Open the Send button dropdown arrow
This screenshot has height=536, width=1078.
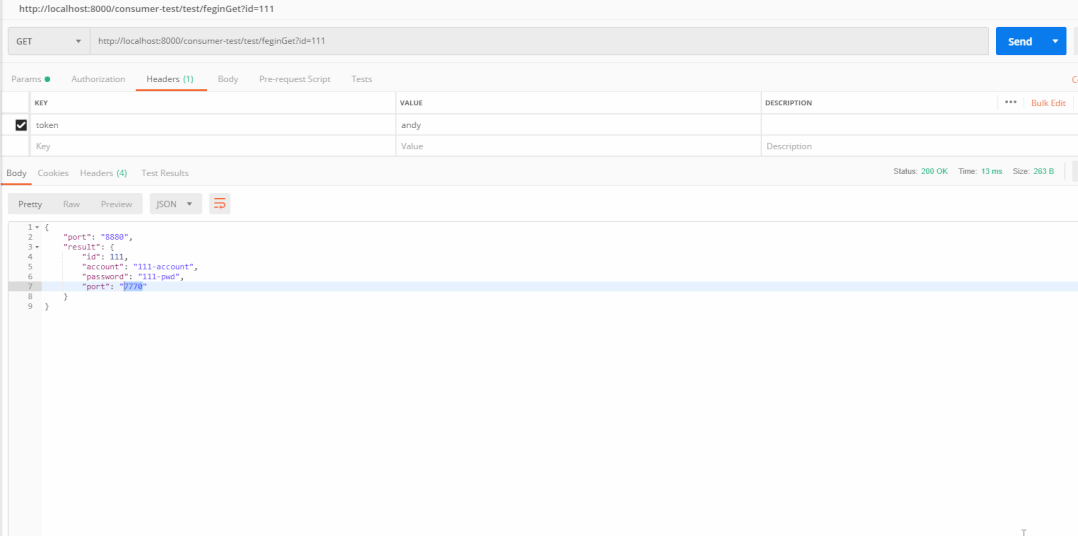tap(1055, 41)
